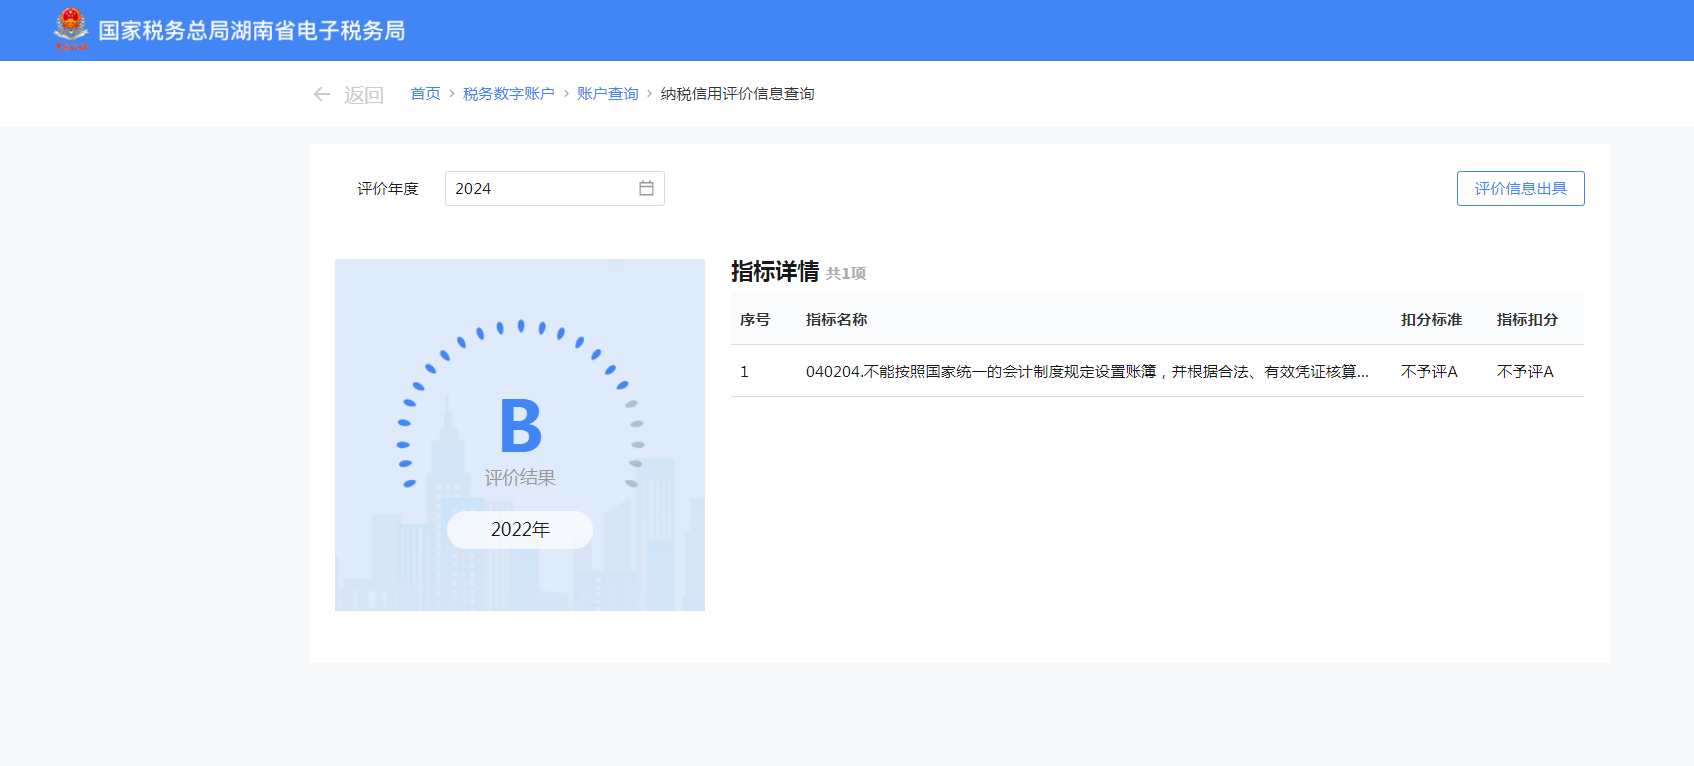Click the dotted gauge arc around rating

[520, 326]
